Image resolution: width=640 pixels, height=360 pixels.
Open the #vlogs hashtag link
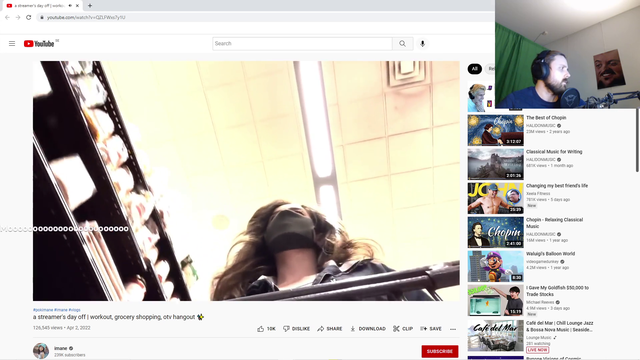[x=74, y=310]
